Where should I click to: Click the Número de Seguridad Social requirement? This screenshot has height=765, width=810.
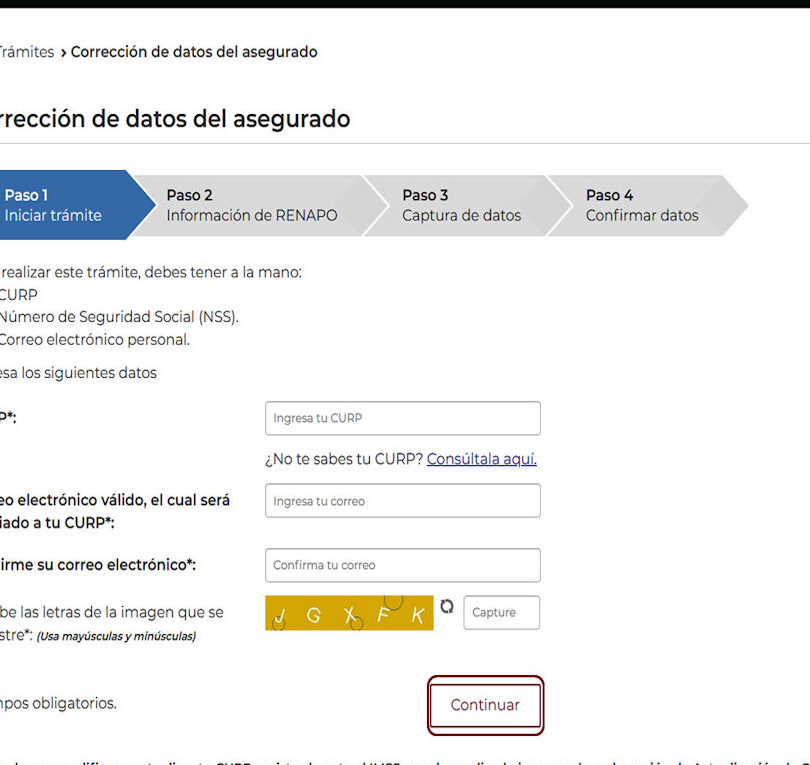(x=118, y=317)
